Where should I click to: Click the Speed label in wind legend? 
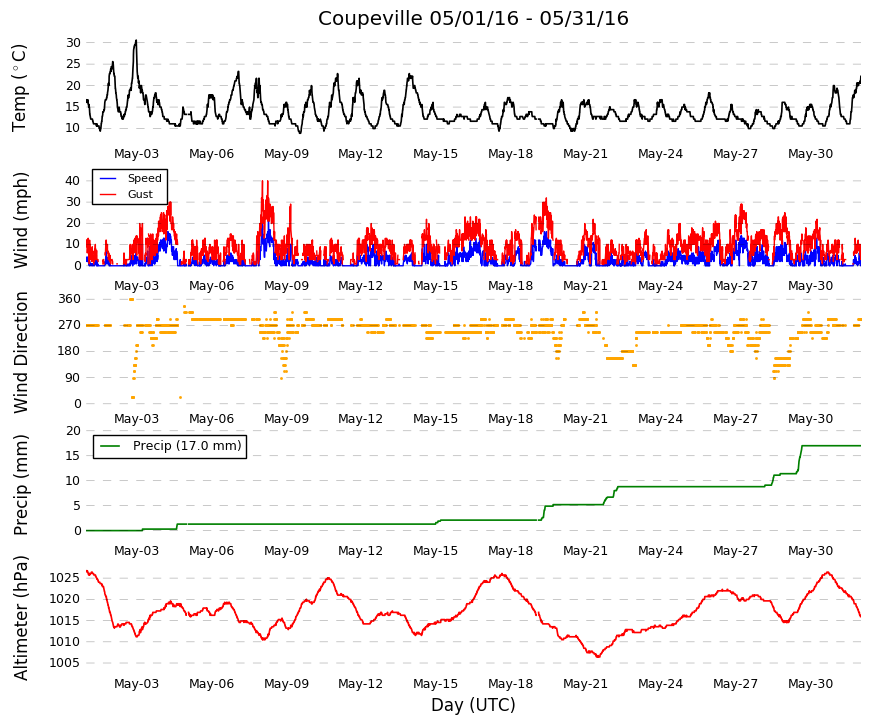tap(144, 178)
